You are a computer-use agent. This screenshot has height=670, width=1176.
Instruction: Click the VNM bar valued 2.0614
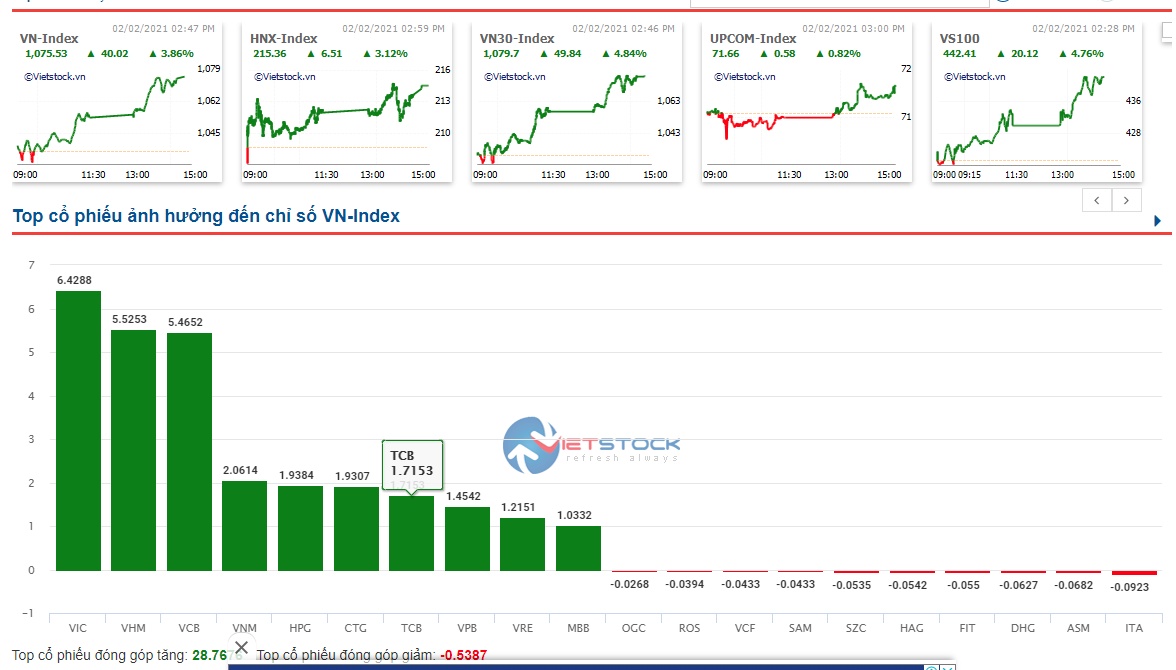(244, 526)
